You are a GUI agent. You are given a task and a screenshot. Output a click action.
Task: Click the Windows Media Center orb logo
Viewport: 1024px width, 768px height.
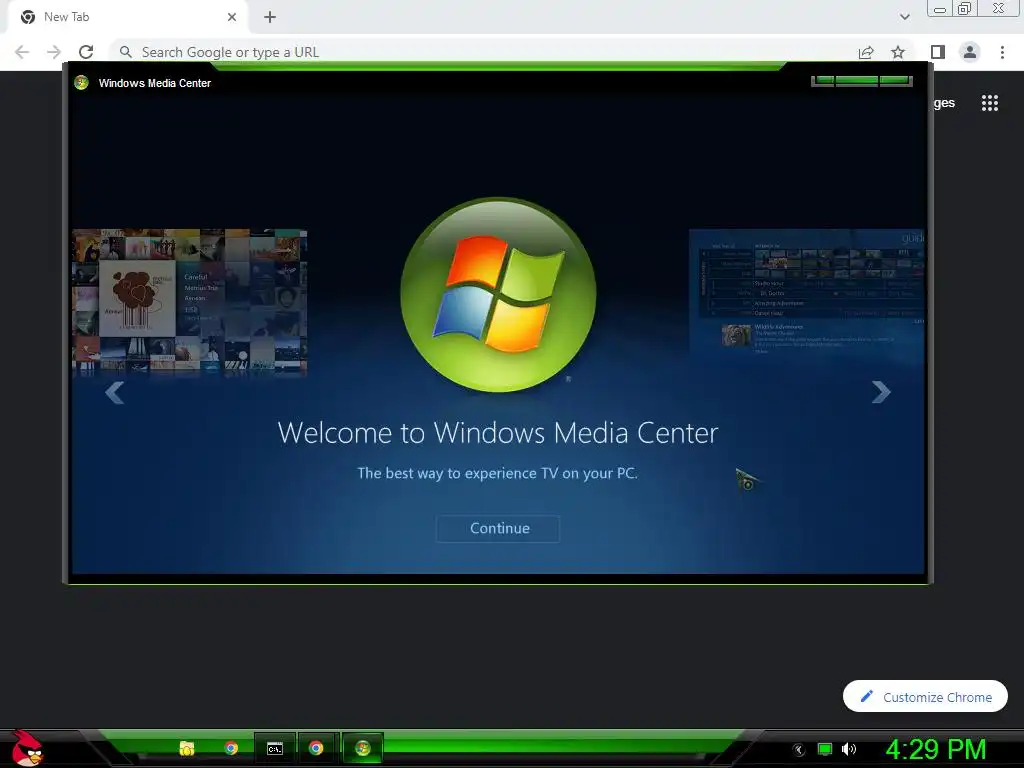pyautogui.click(x=498, y=295)
